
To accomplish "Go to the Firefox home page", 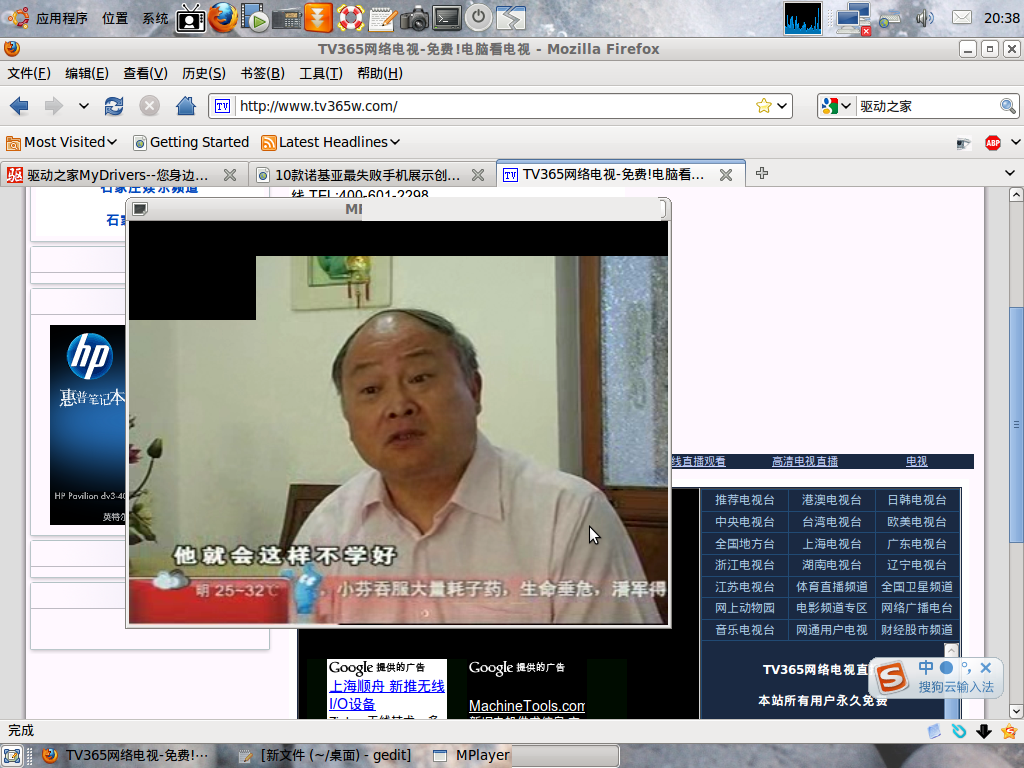I will click(x=185, y=106).
